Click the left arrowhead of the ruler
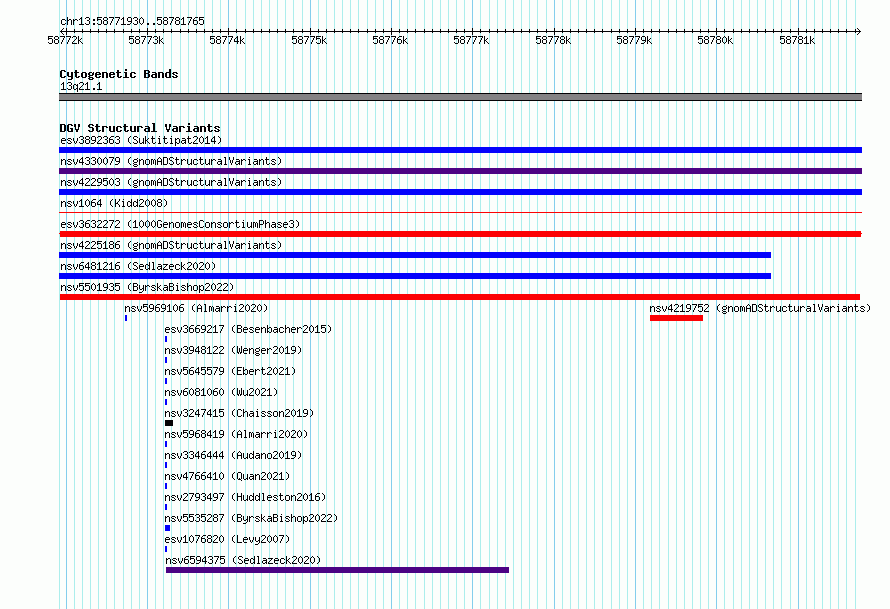Viewport: 890px width, 609px height. [62, 31]
